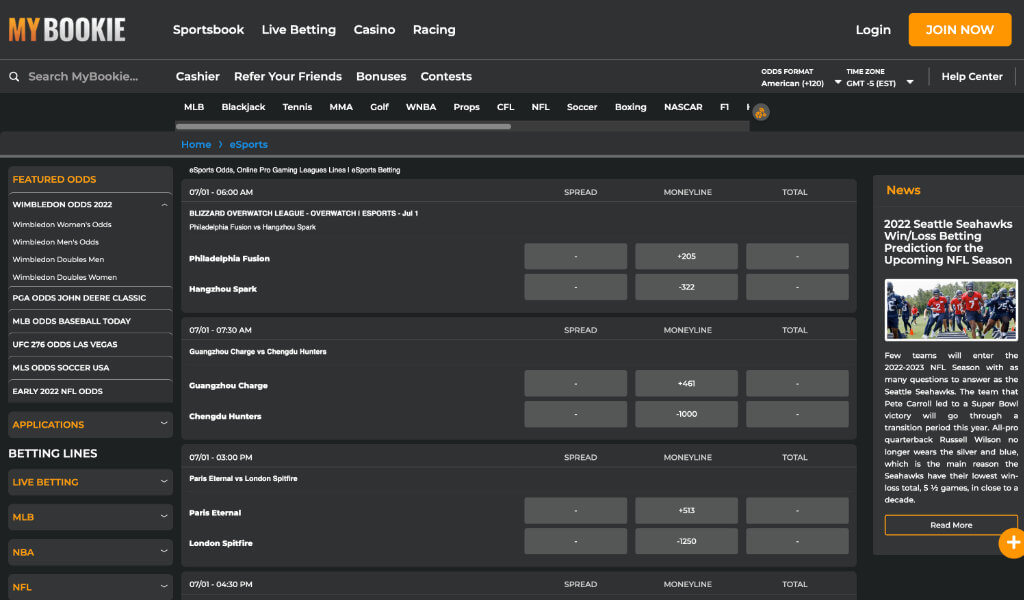Pick Guangzhou Charge moneyline +461

coord(686,384)
